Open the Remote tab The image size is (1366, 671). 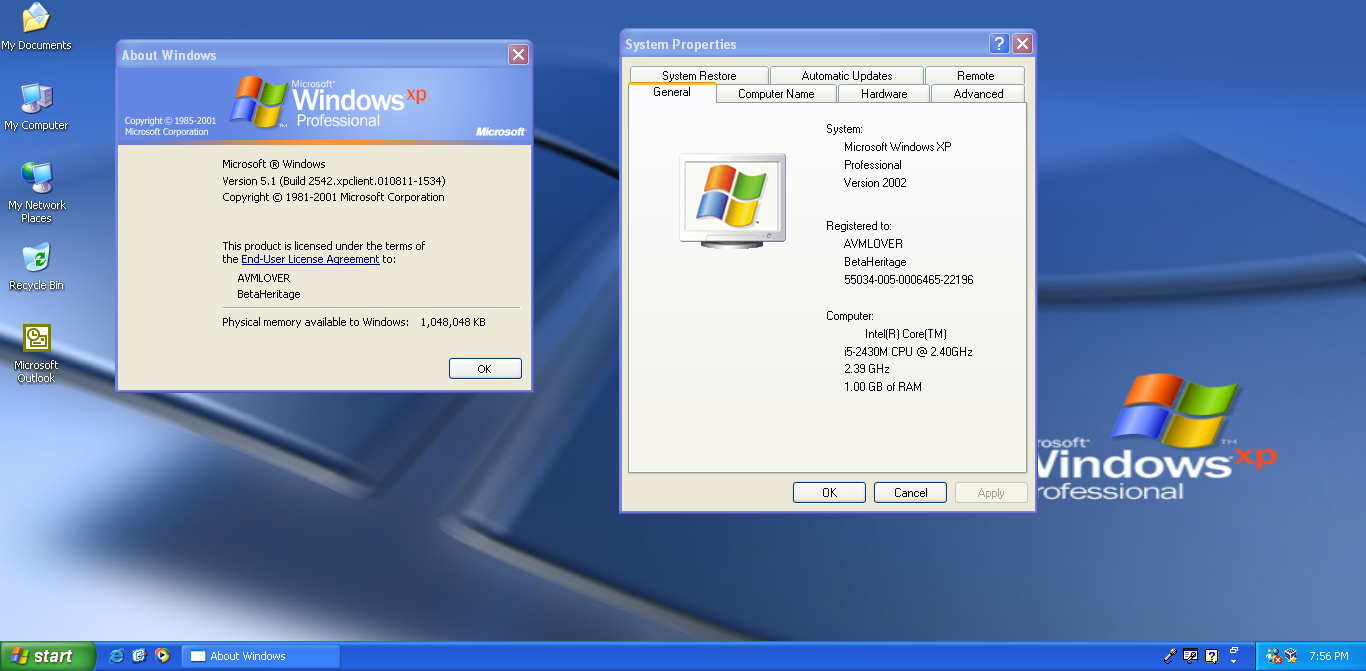coord(975,76)
